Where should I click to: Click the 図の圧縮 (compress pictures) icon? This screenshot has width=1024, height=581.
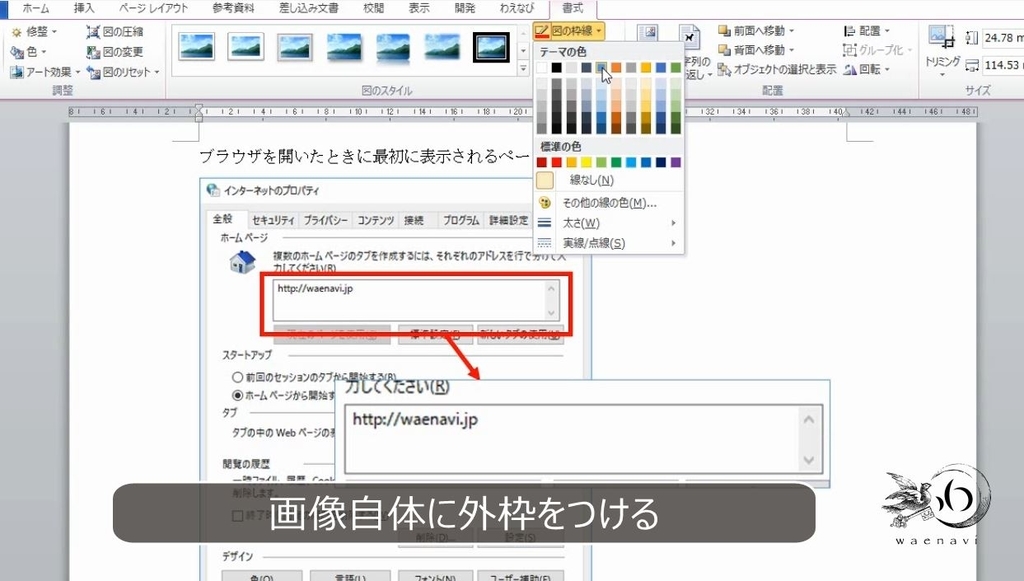(93, 31)
